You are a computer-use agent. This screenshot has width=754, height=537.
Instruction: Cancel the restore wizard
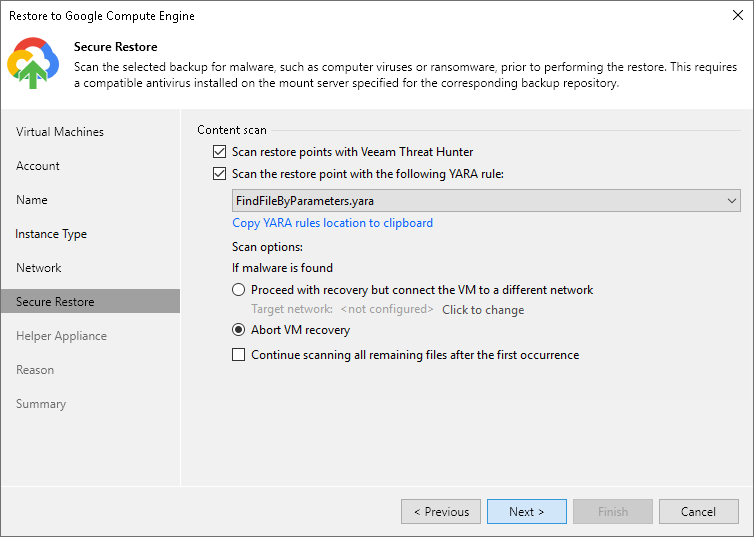point(699,512)
